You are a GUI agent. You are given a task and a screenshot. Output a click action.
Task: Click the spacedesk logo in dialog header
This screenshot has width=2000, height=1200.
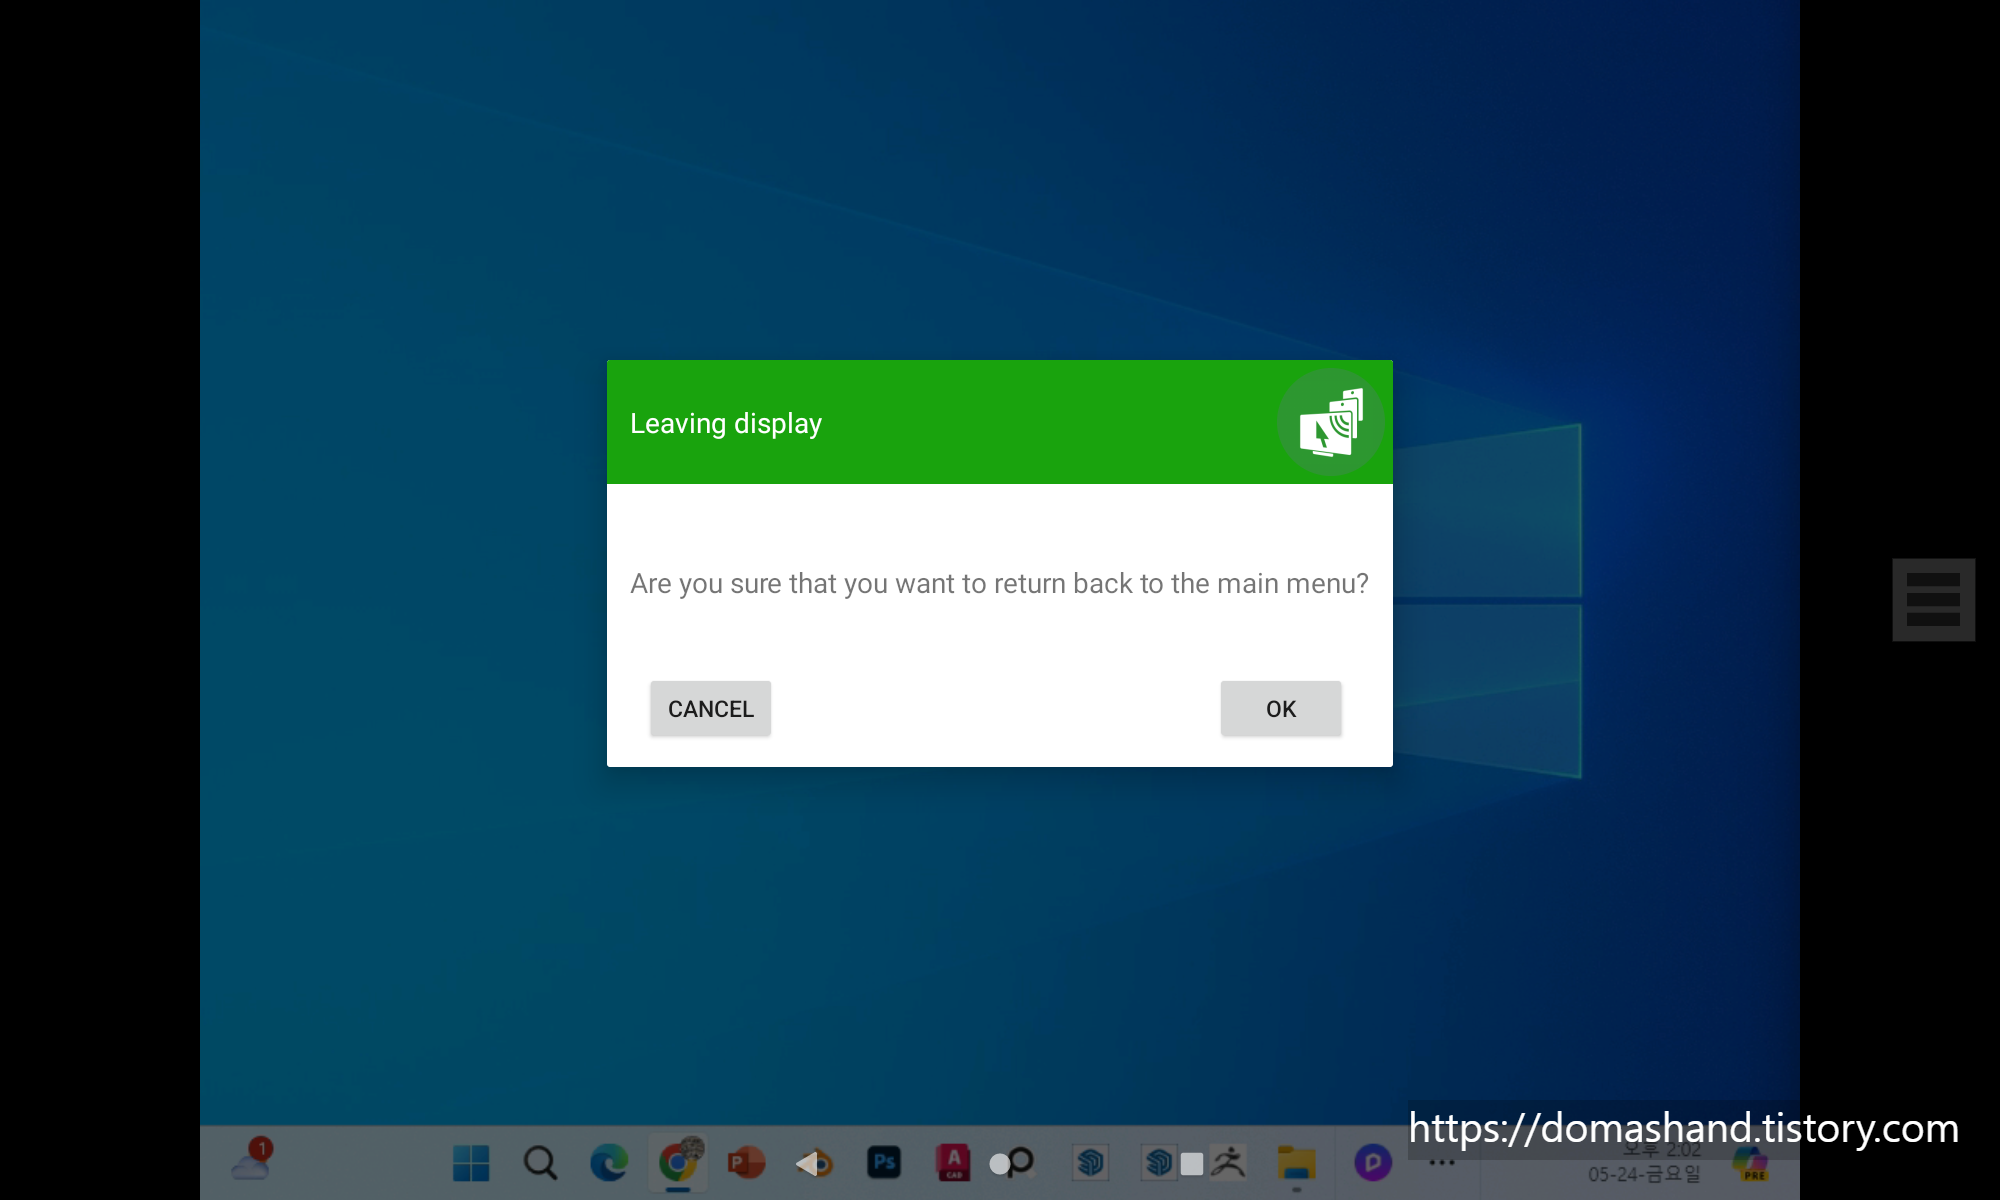pyautogui.click(x=1331, y=422)
